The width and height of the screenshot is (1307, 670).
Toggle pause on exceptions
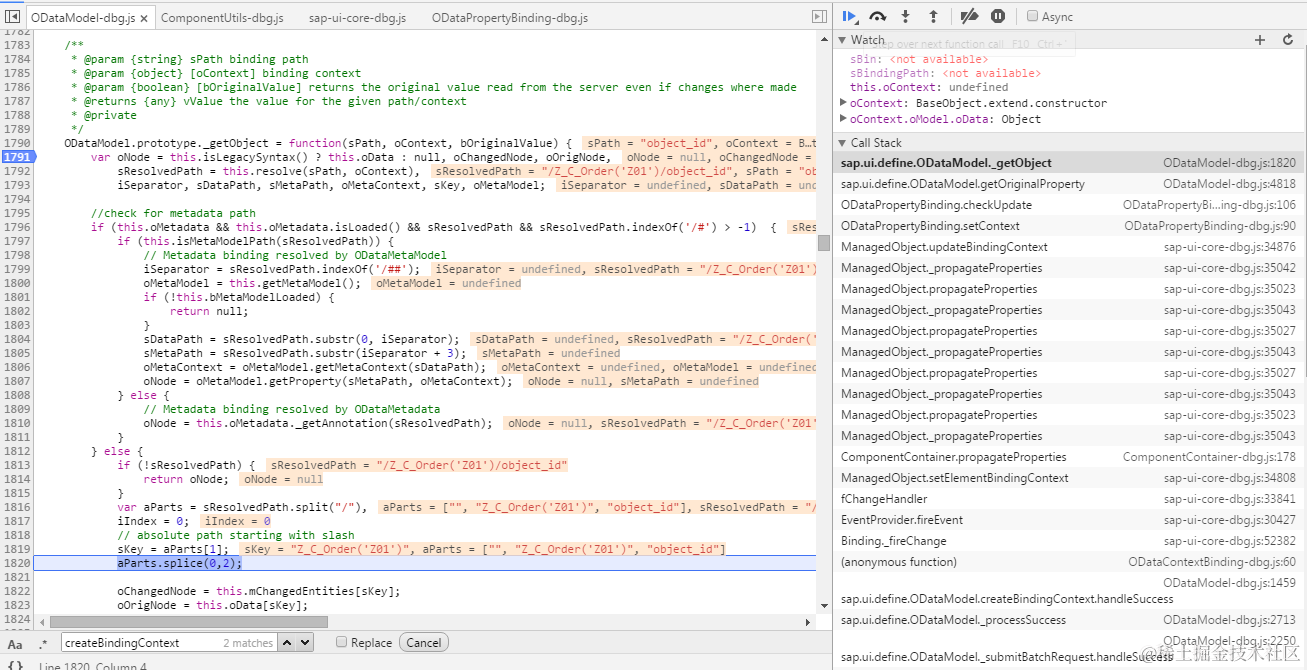[x=998, y=16]
